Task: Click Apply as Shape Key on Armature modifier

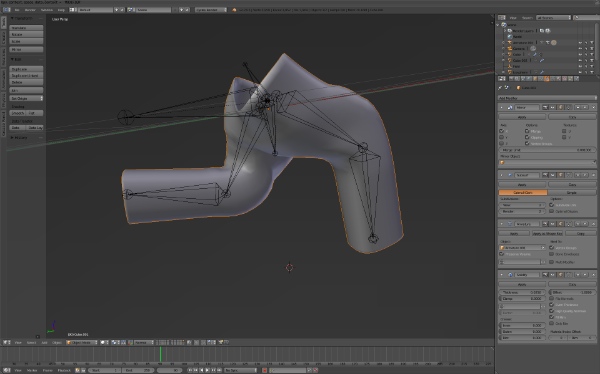Action: [547, 233]
